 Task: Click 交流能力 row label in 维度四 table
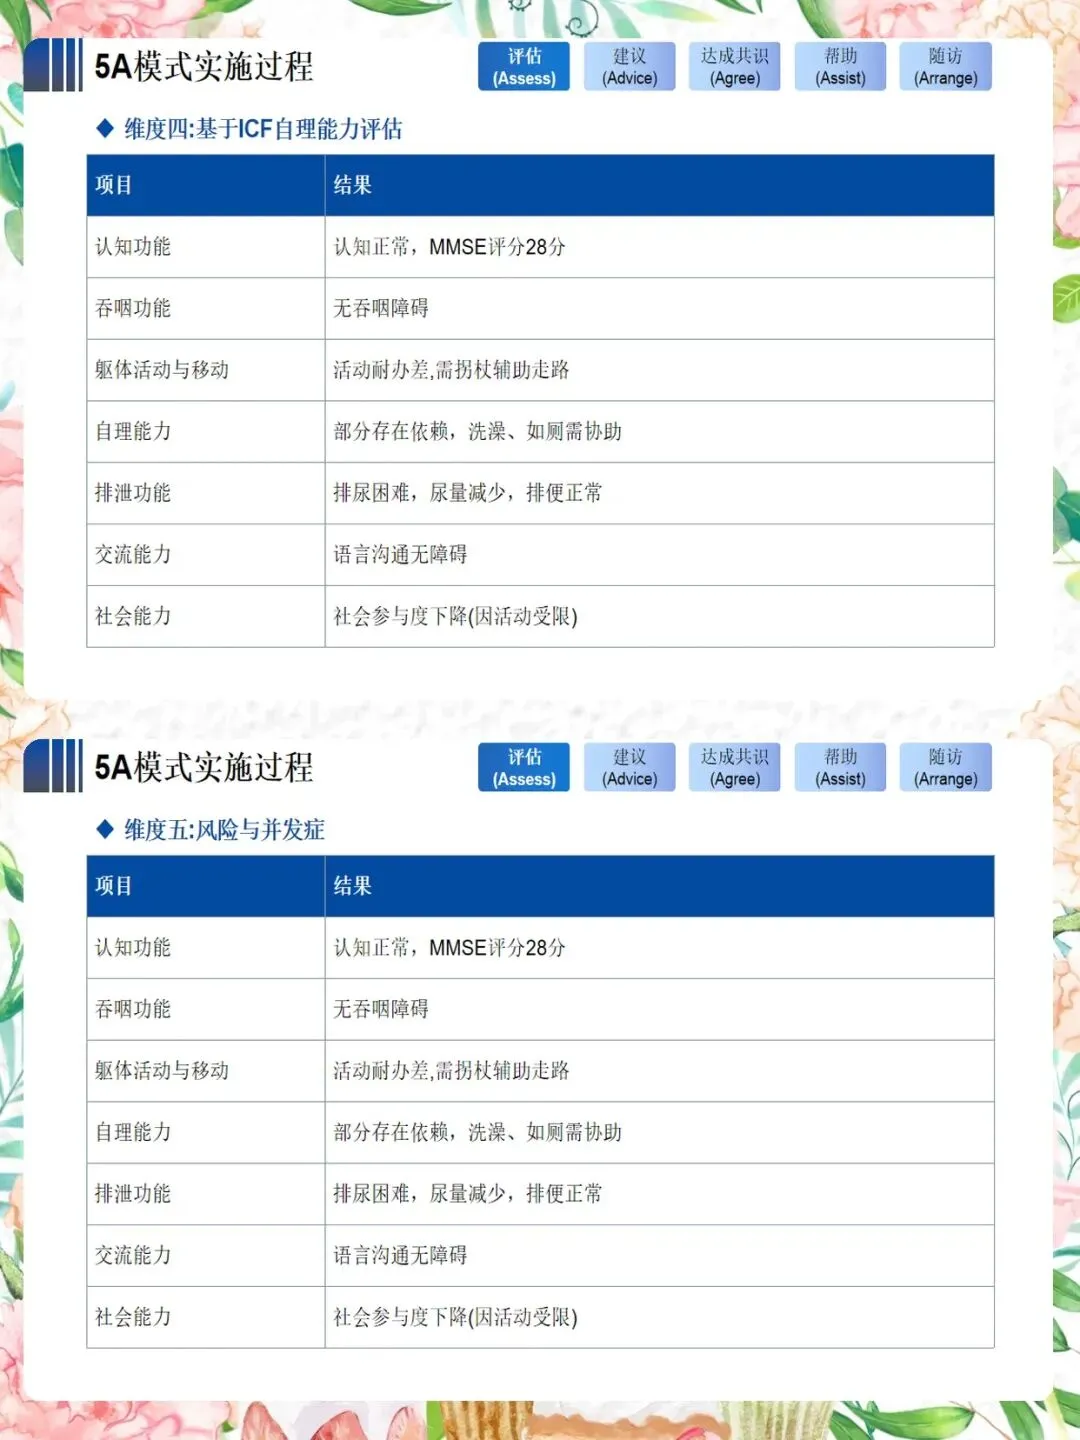[133, 554]
